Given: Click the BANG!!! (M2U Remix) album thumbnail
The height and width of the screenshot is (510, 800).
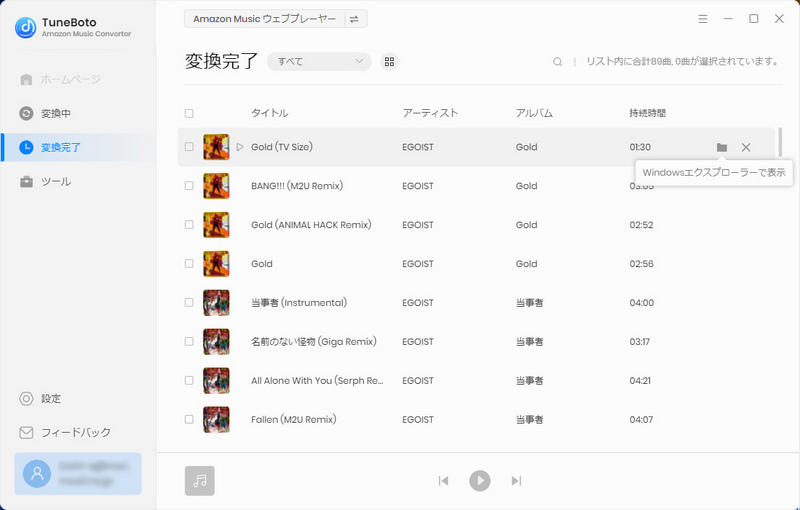Looking at the screenshot, I should click(216, 186).
